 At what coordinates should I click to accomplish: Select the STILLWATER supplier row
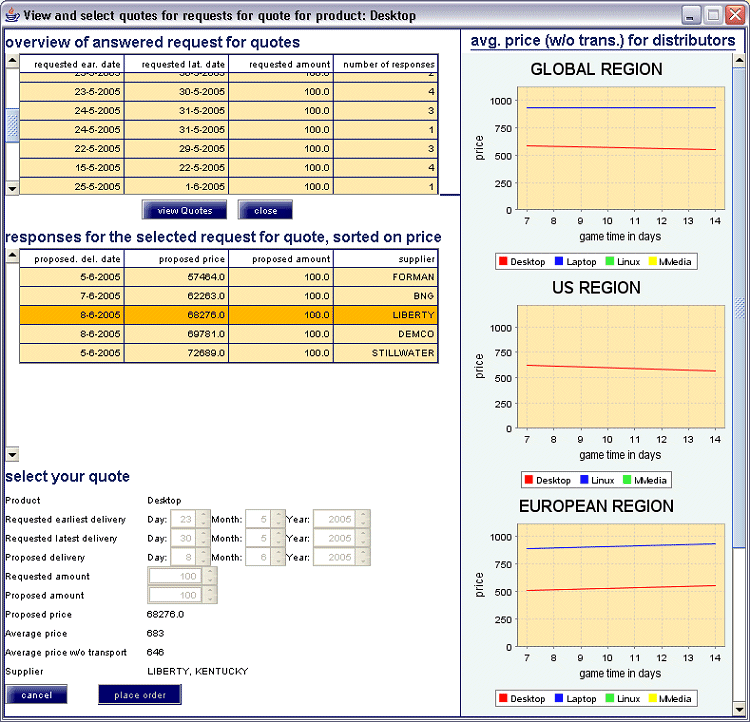(229, 353)
